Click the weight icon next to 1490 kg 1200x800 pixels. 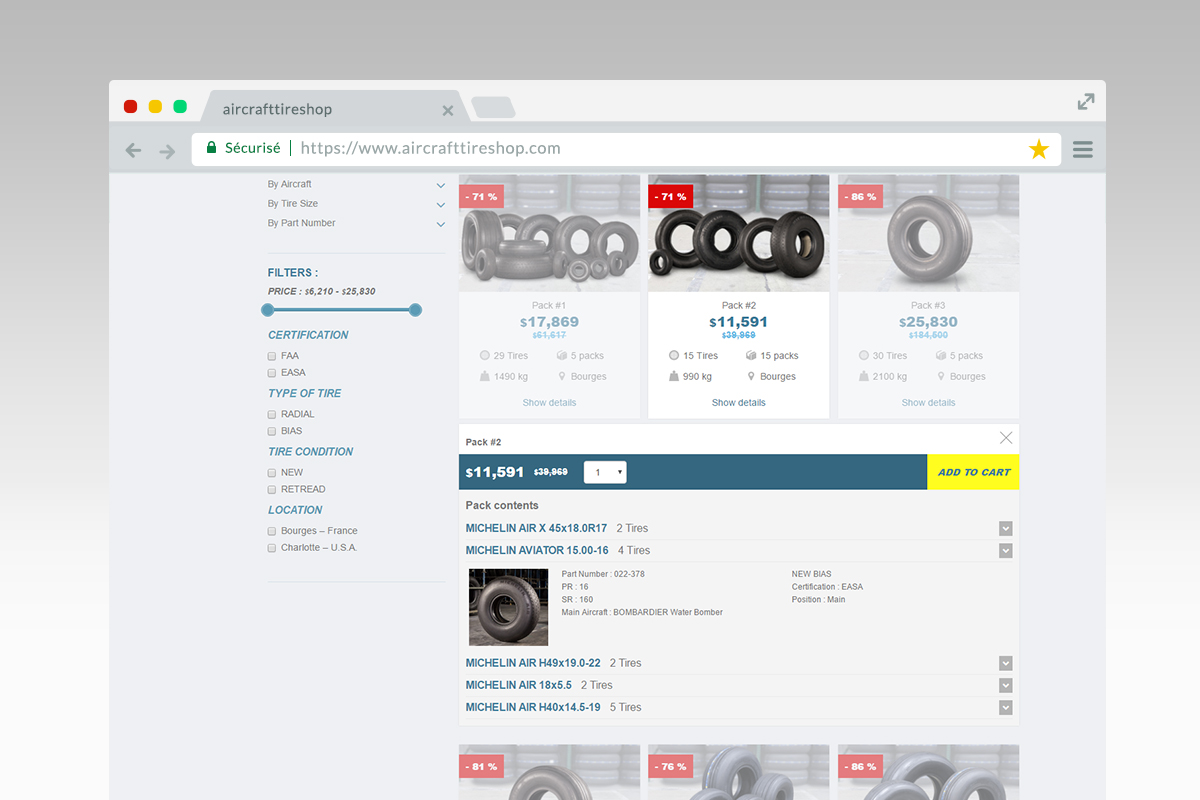(x=485, y=377)
